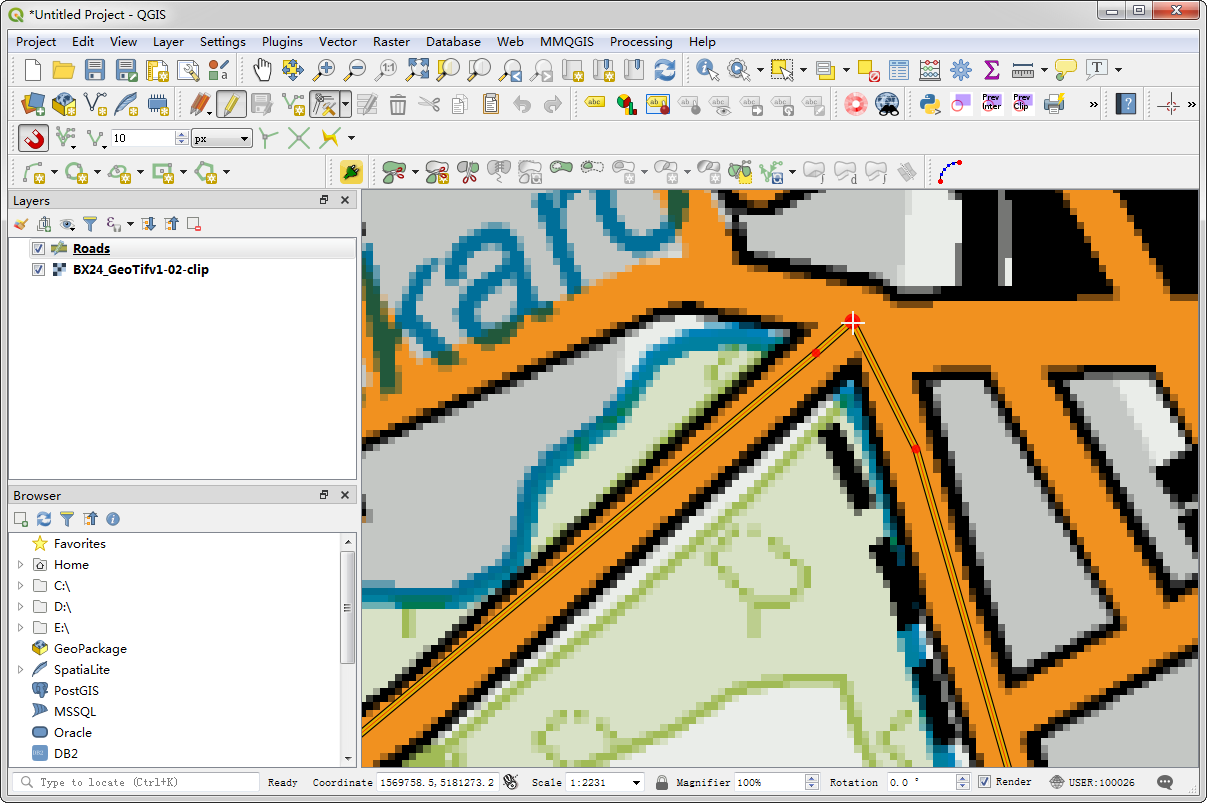
Task: Activate the Zoom In magnifier tool
Action: pyautogui.click(x=324, y=70)
